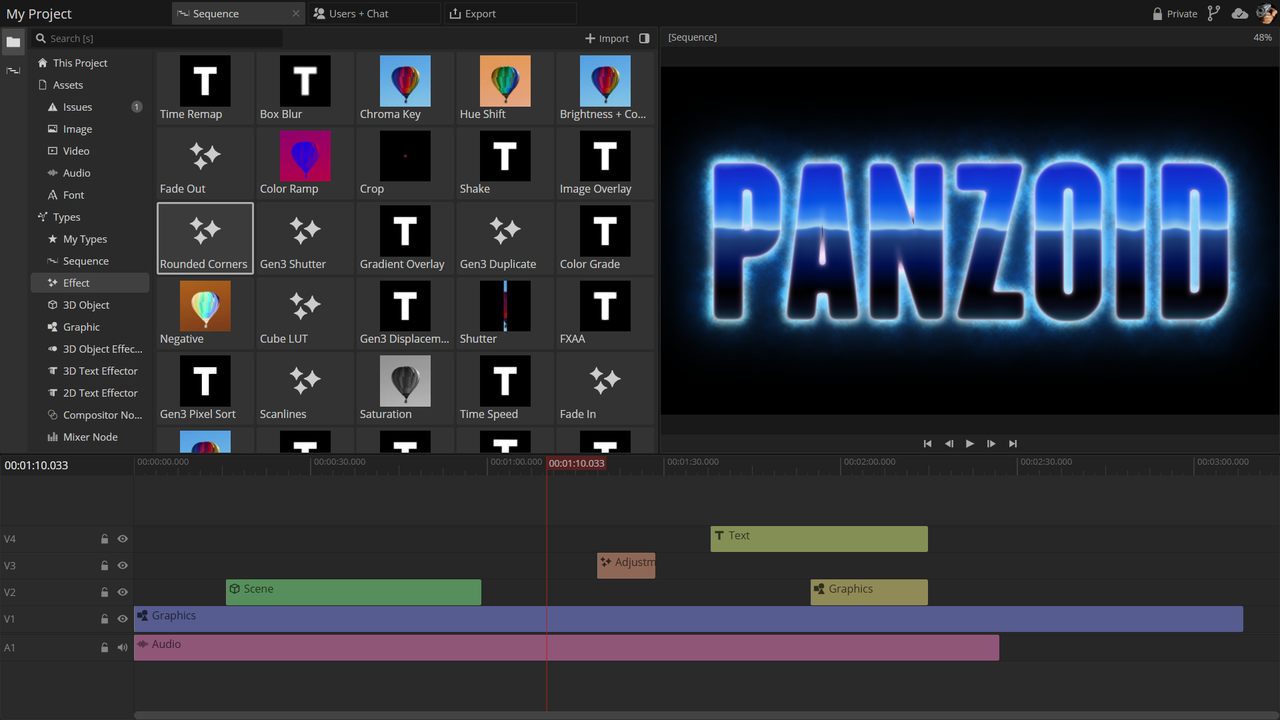Select the Box Blur effect
Viewport: 1280px width, 720px height.
(305, 88)
